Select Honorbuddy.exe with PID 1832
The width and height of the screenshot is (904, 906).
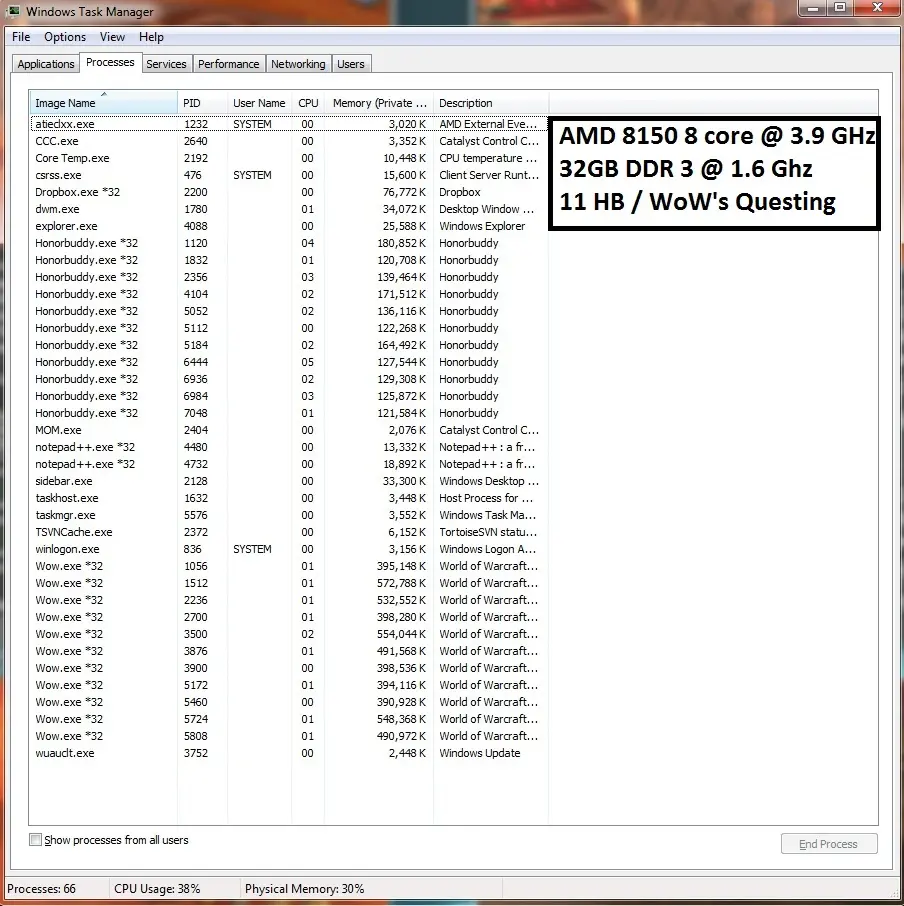288,260
